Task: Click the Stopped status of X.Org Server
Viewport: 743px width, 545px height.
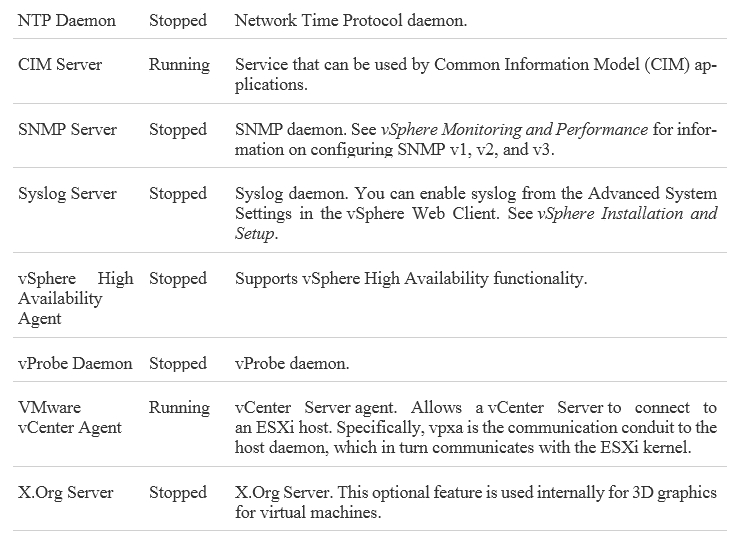Action: tap(178, 492)
